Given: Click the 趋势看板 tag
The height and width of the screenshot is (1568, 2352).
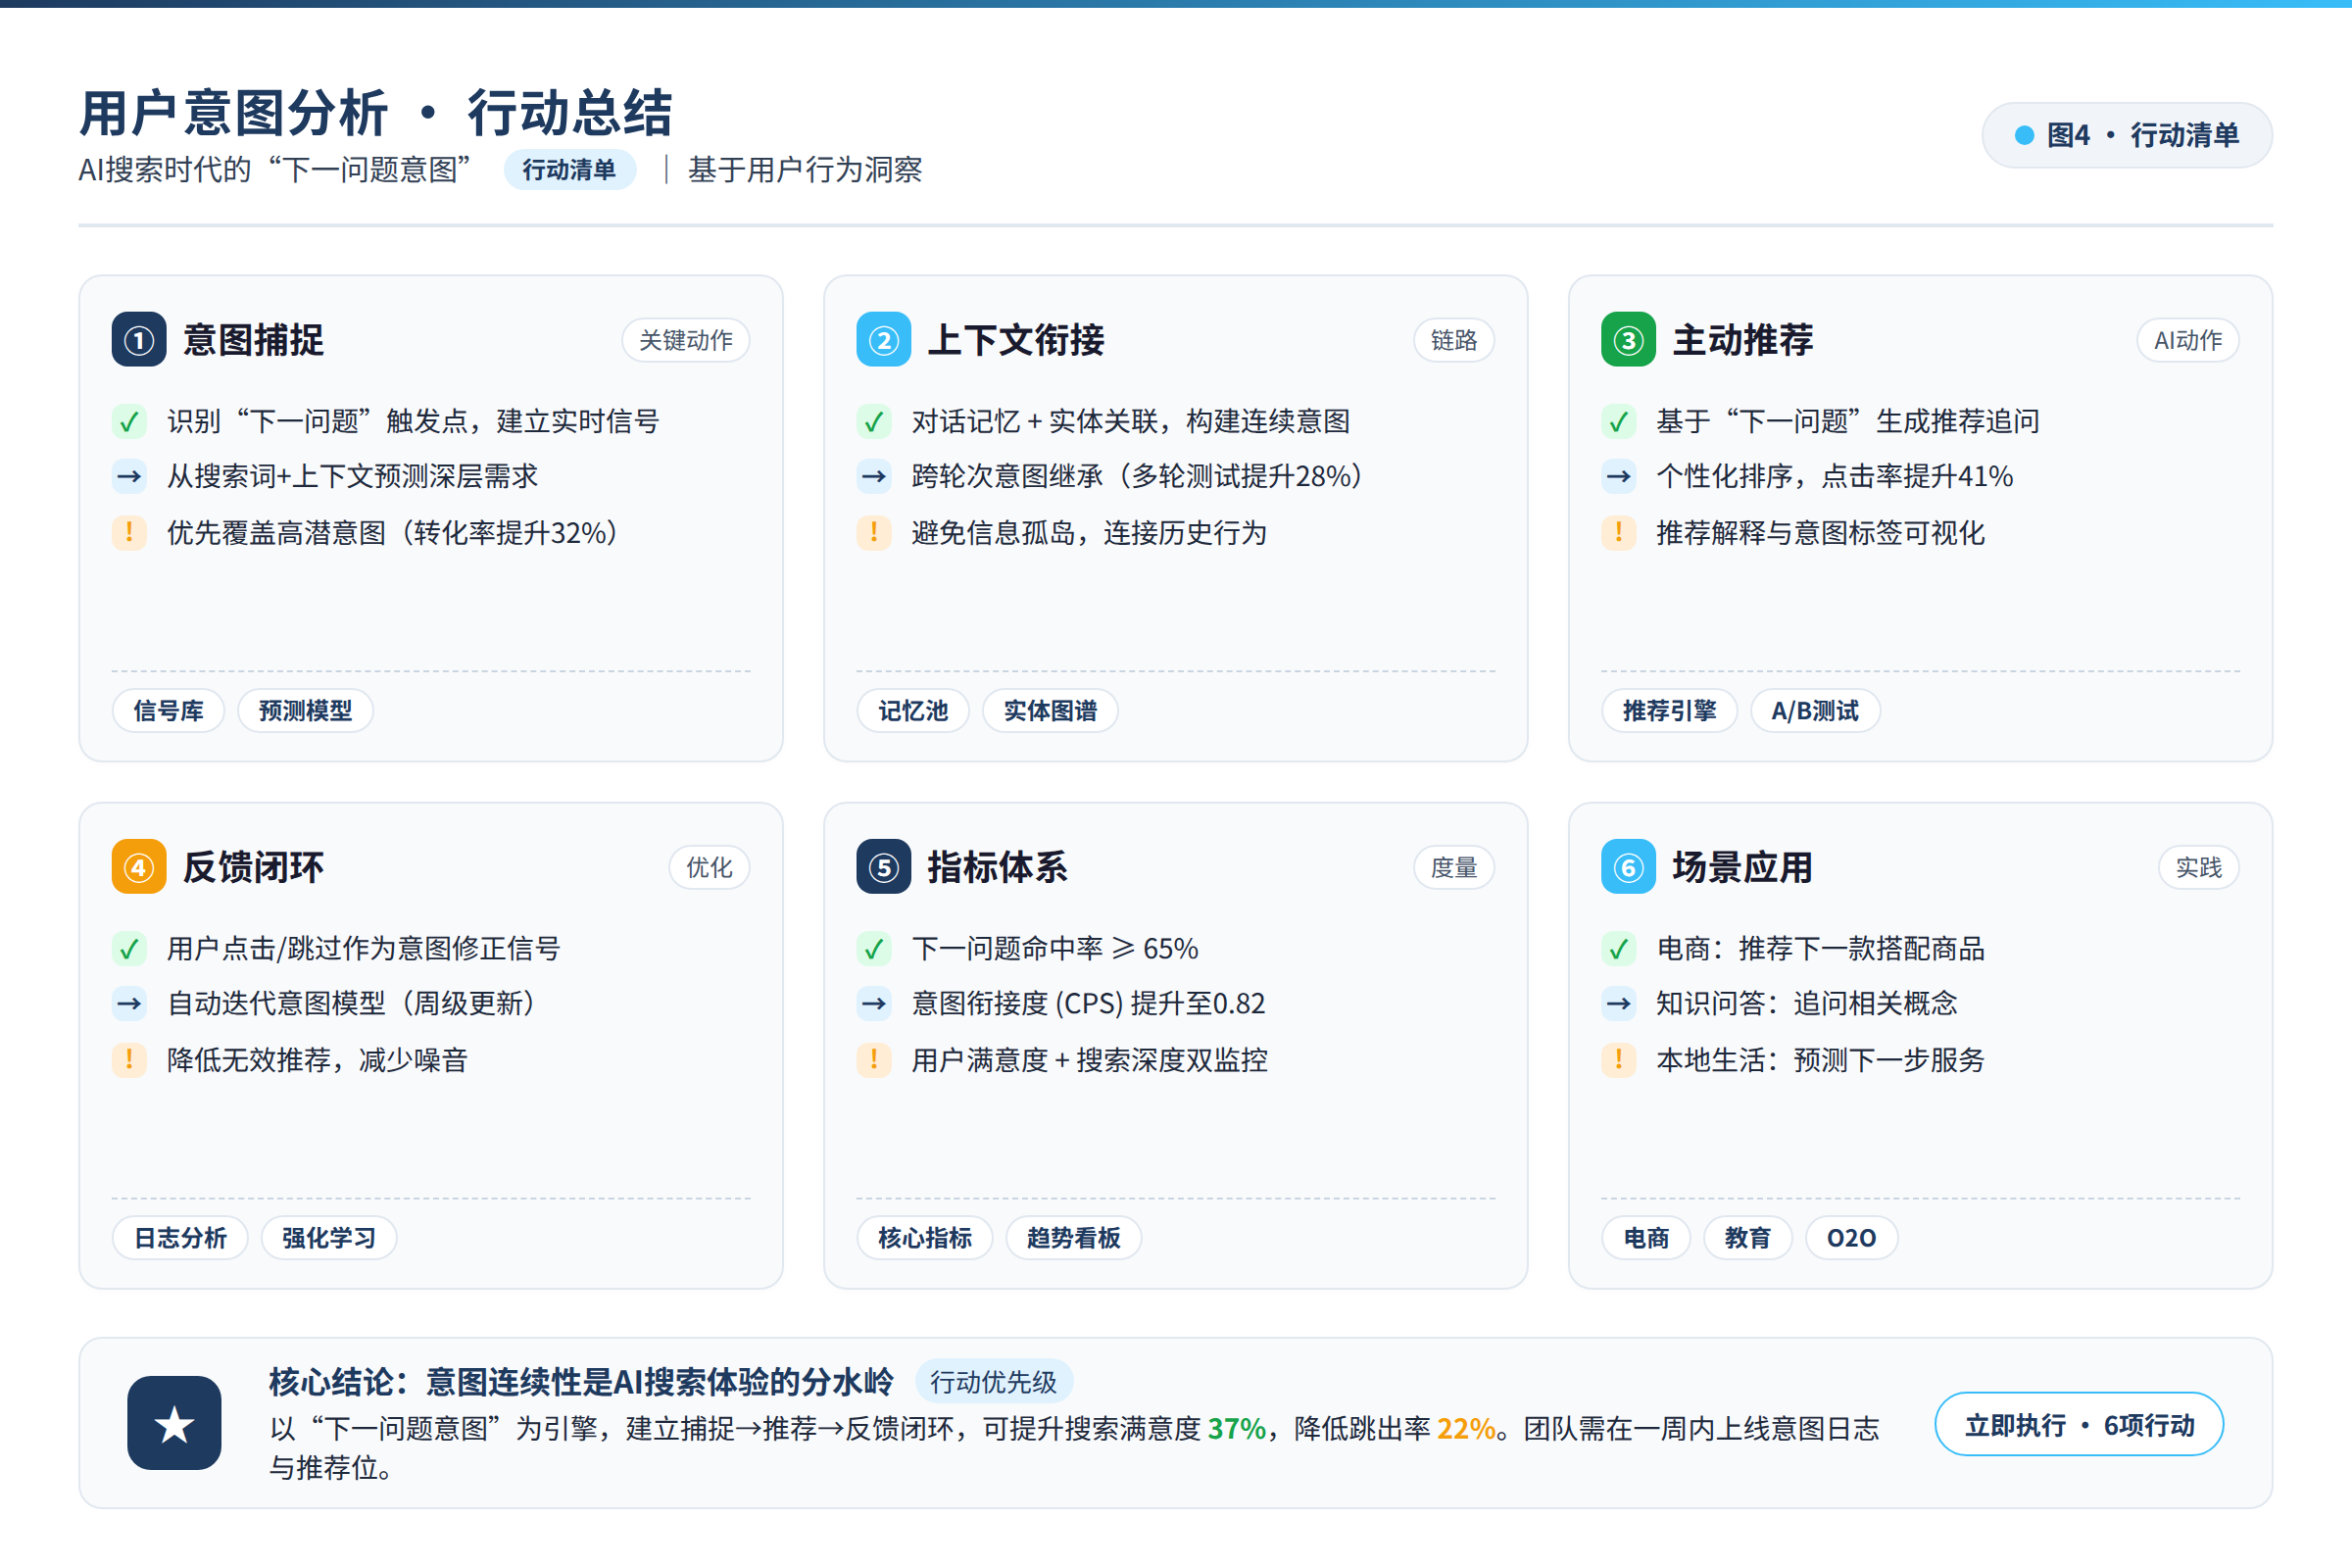Looking at the screenshot, I should (x=1073, y=1237).
